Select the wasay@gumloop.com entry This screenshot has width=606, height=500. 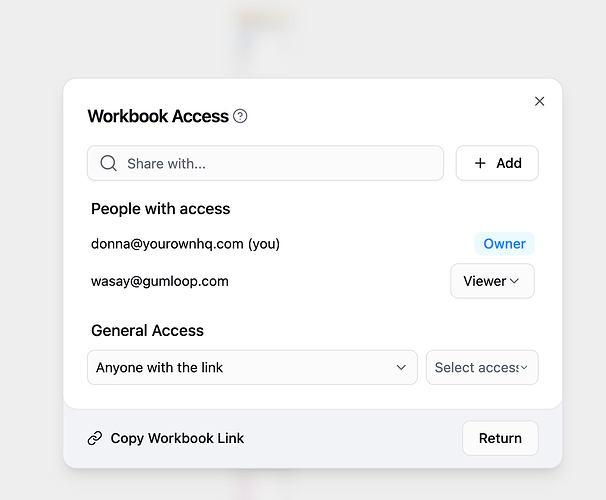[160, 281]
